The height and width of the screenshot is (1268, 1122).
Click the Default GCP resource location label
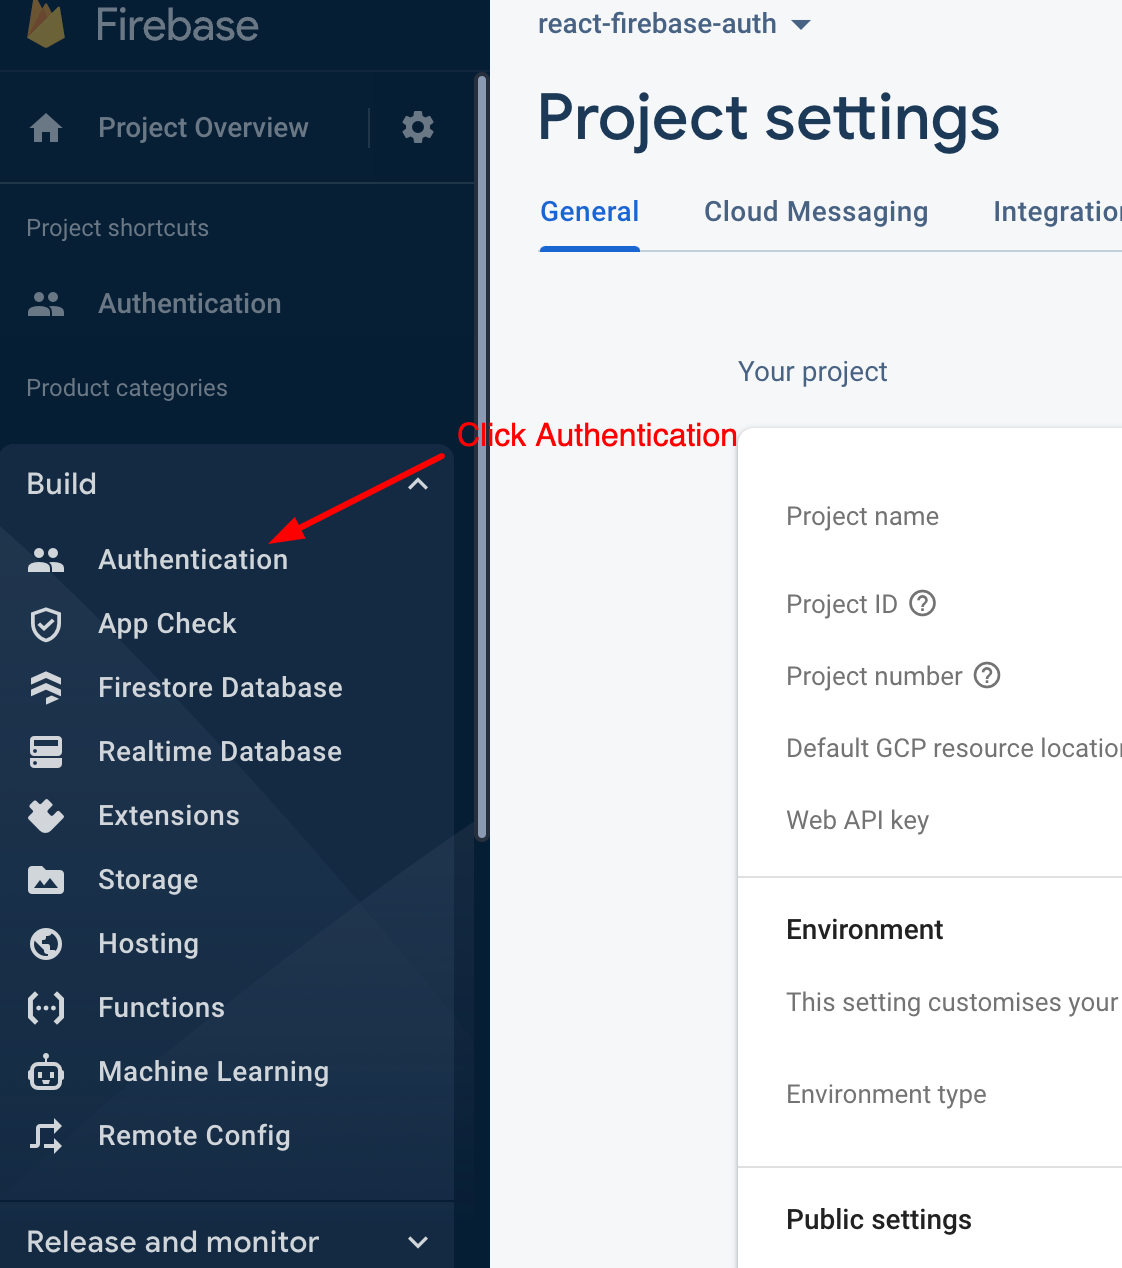click(x=954, y=748)
